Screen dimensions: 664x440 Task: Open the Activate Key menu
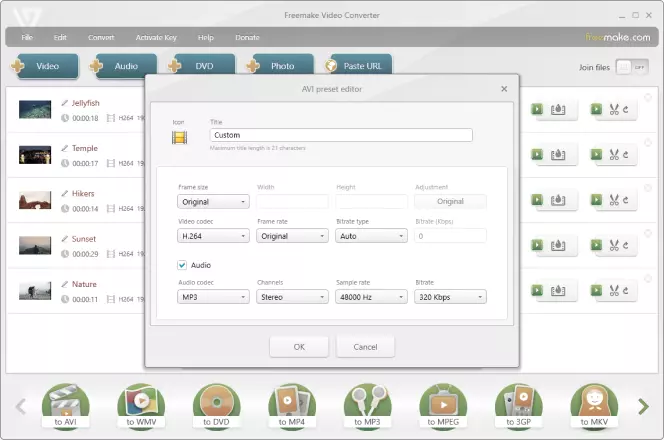[156, 37]
